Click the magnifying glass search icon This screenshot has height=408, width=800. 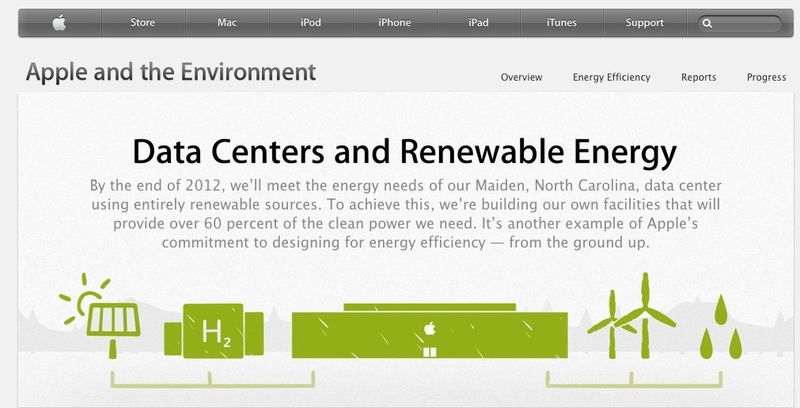(x=707, y=23)
